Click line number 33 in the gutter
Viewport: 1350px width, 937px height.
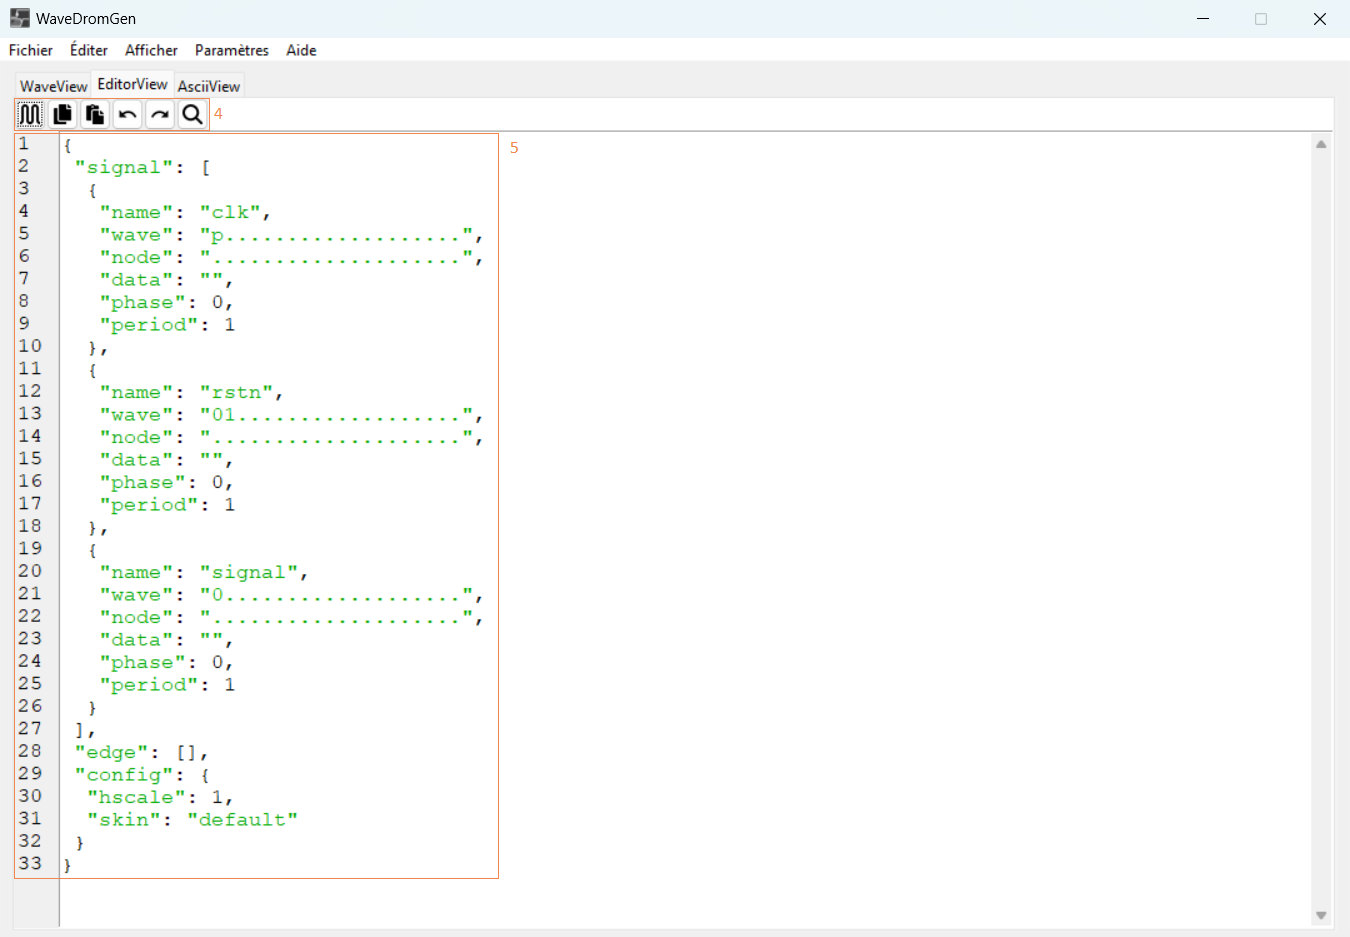pos(30,863)
